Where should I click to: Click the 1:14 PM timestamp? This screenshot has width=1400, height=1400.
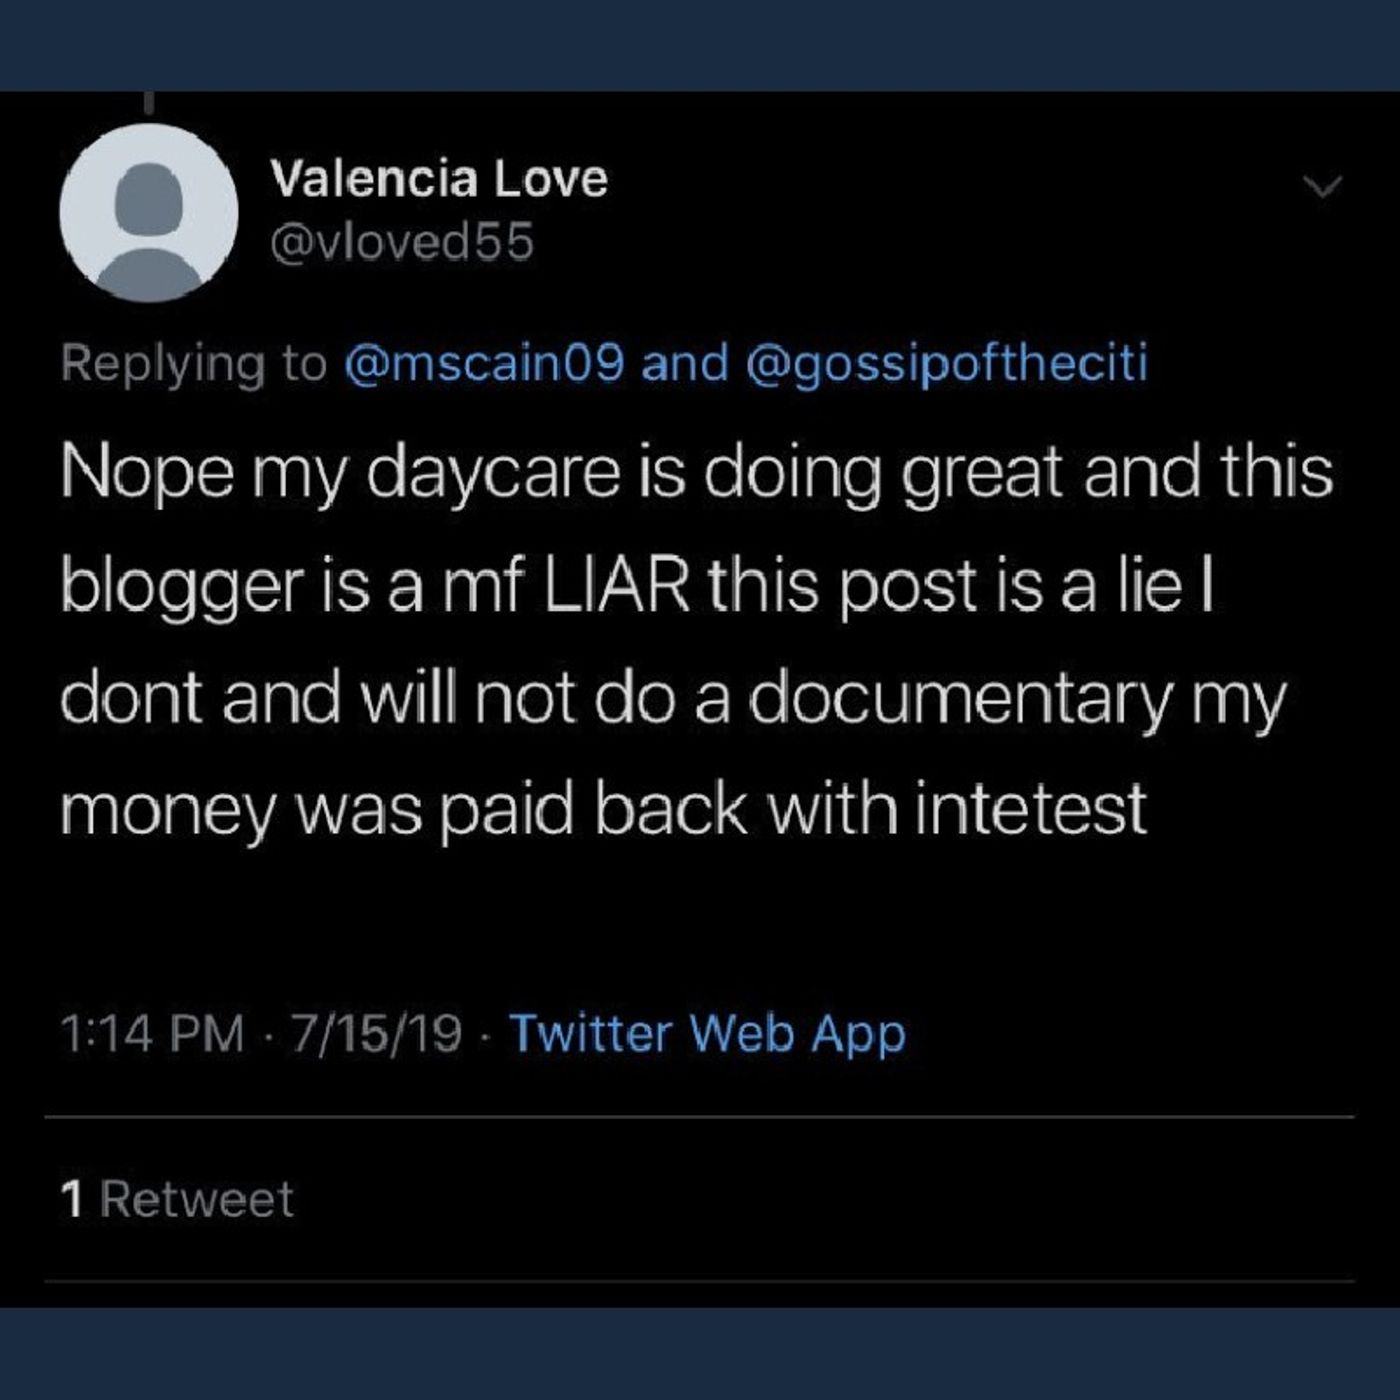(x=152, y=1033)
